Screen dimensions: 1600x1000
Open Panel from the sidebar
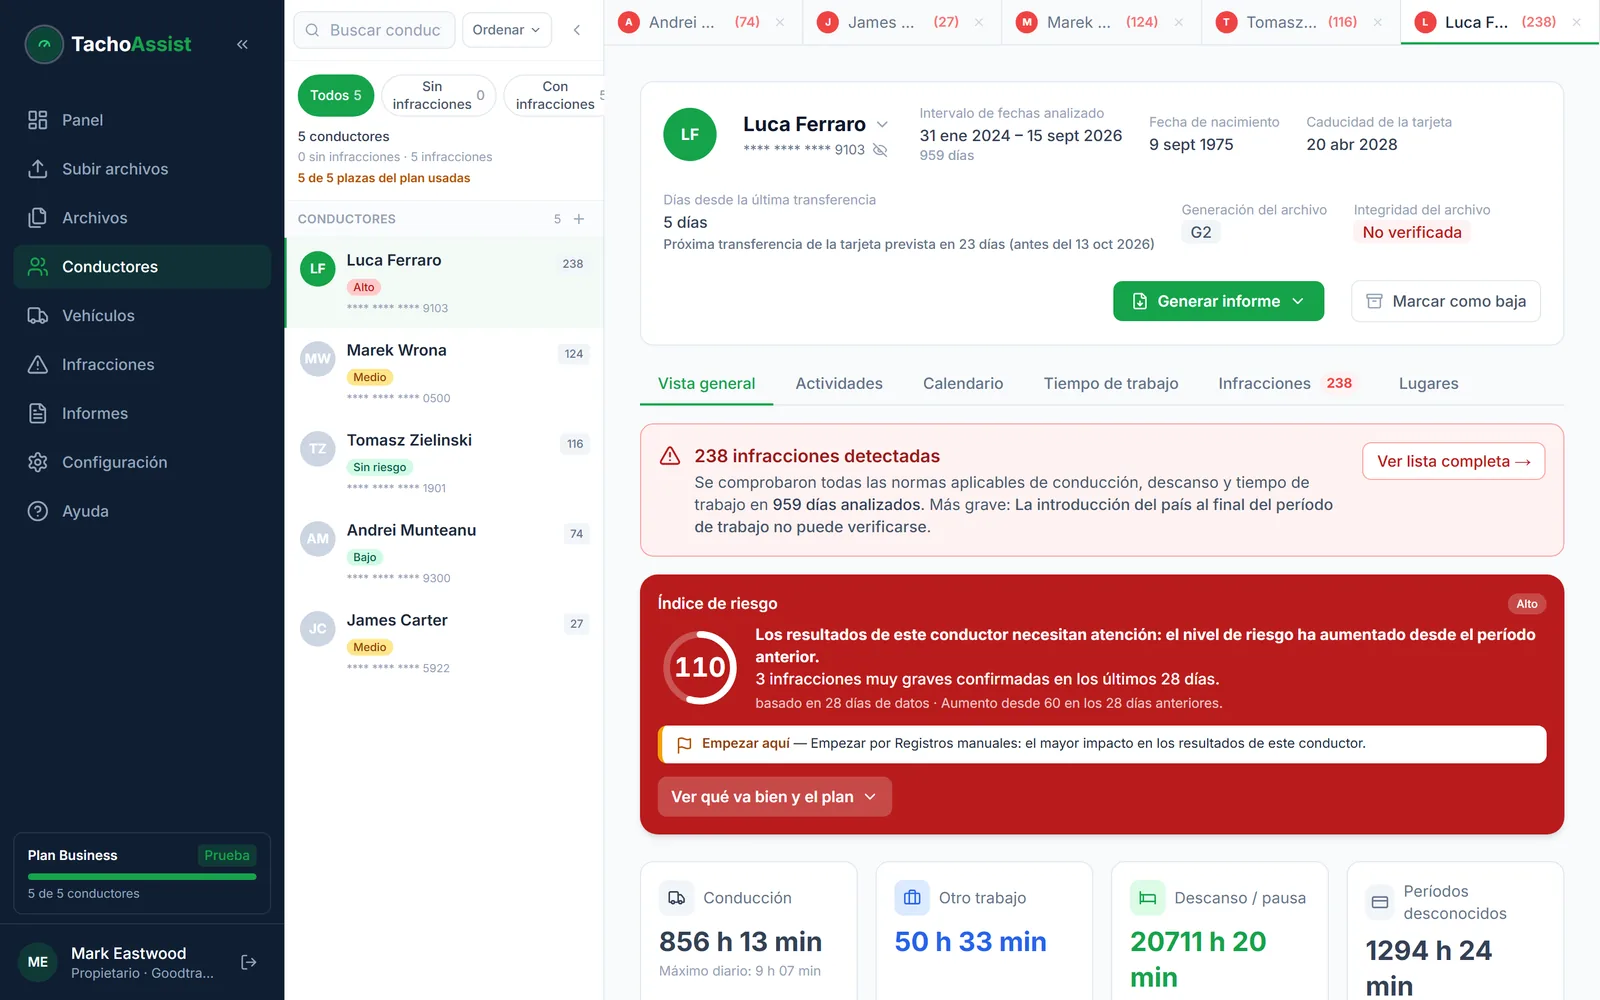(142, 120)
